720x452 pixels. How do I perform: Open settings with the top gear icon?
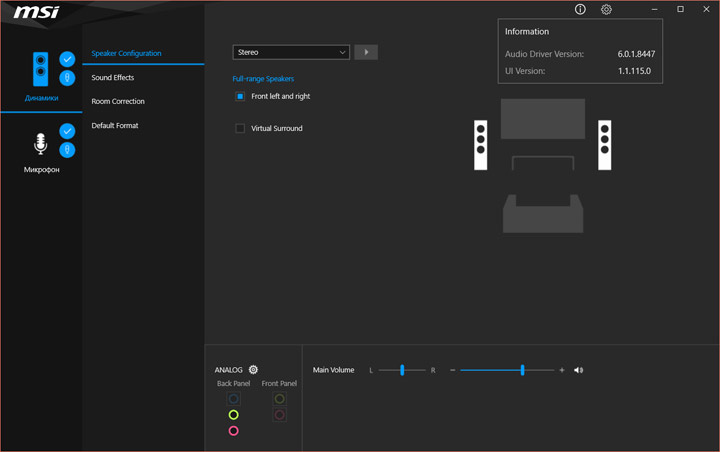tap(606, 9)
